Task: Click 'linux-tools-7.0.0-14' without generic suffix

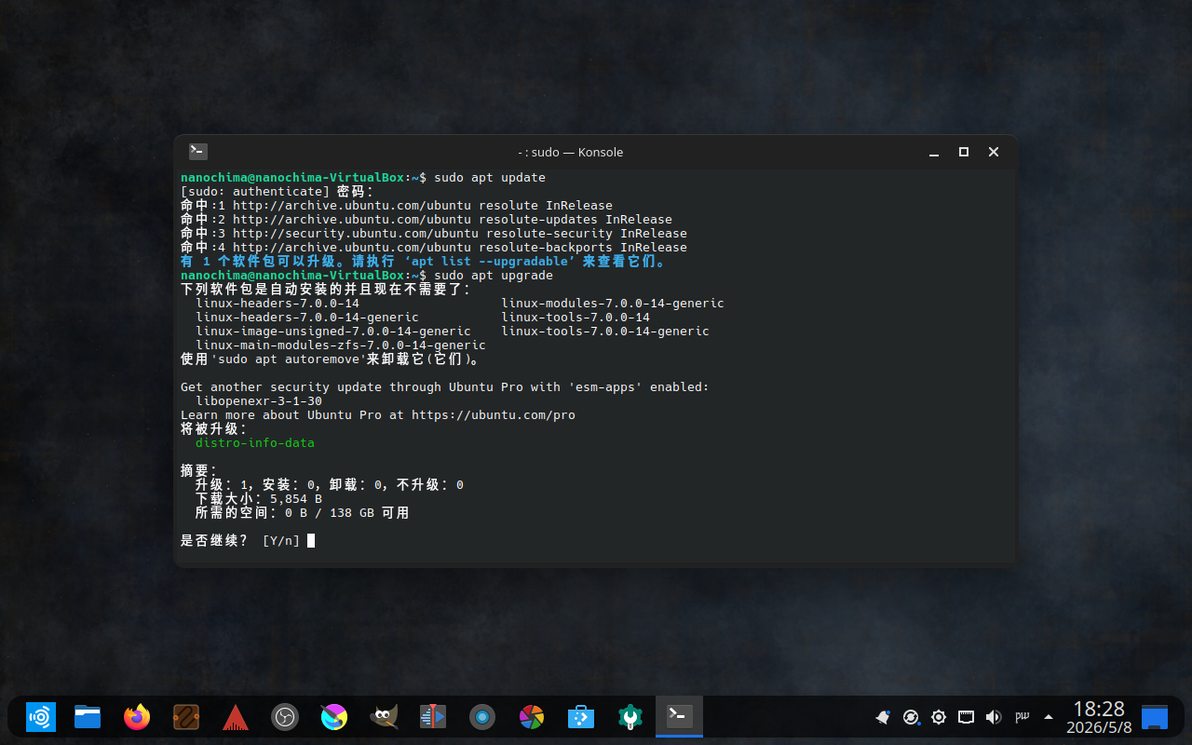Action: point(575,317)
